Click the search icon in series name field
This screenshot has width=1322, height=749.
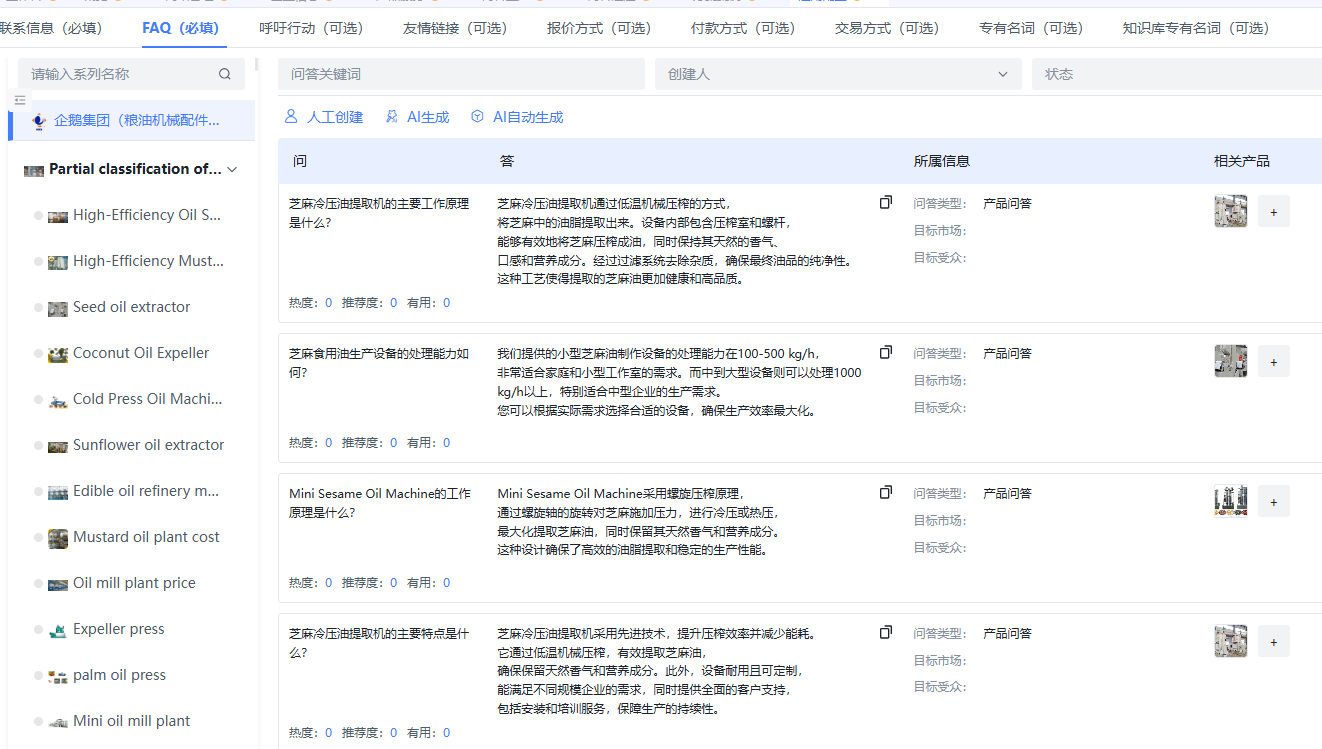[x=225, y=74]
